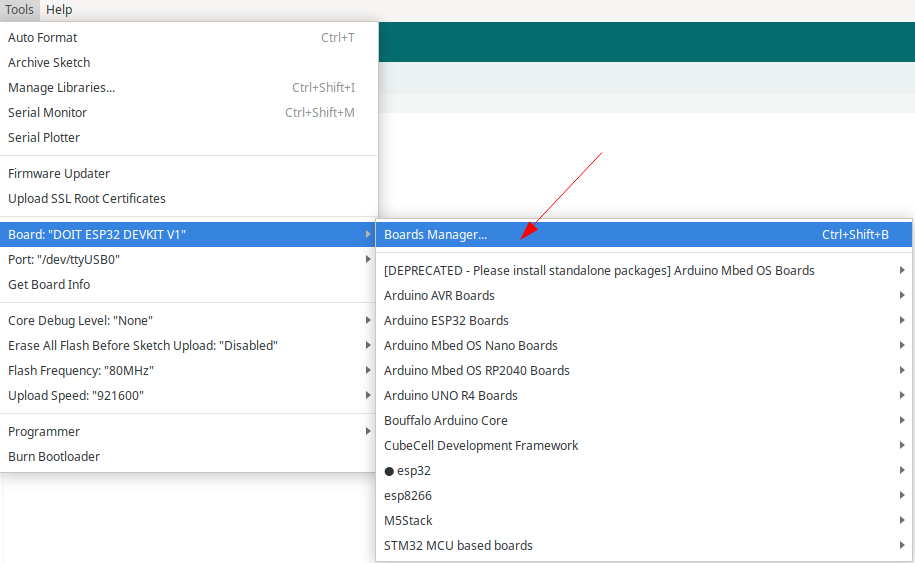The image size is (915, 563).
Task: Expand Arduino UNO R4 Boards submenu
Action: point(644,396)
